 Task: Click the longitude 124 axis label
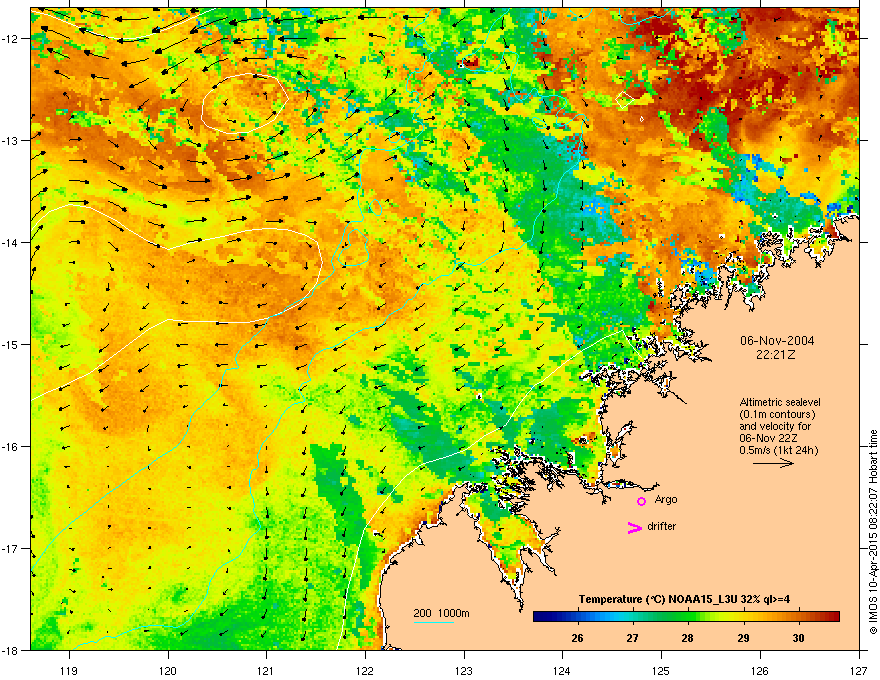click(x=562, y=670)
